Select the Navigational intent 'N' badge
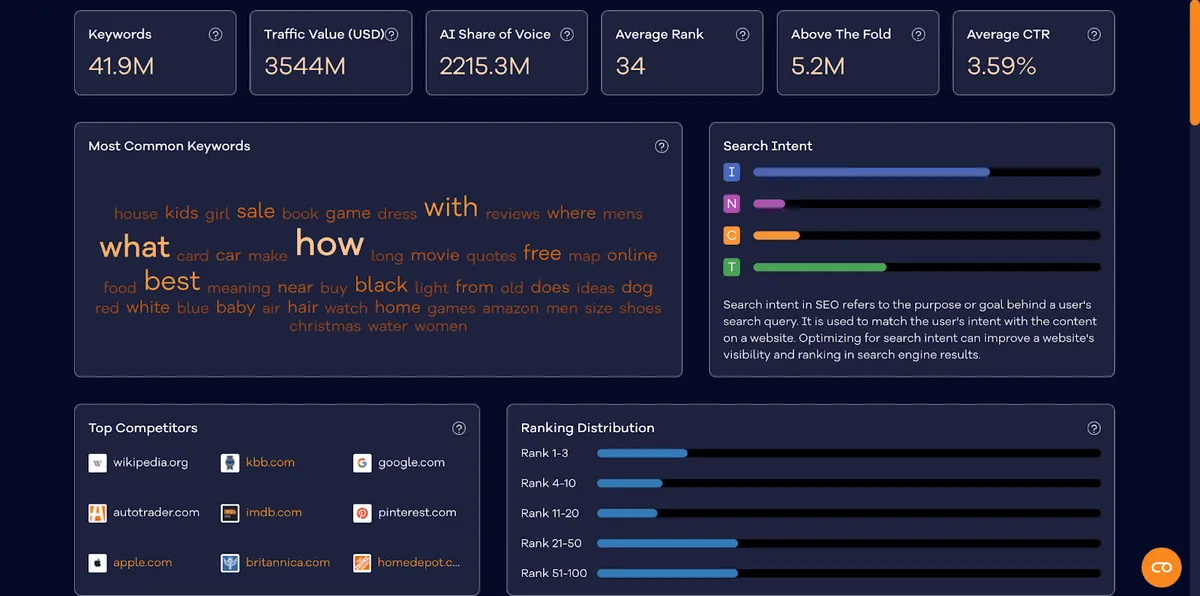The image size is (1200, 596). coord(732,204)
